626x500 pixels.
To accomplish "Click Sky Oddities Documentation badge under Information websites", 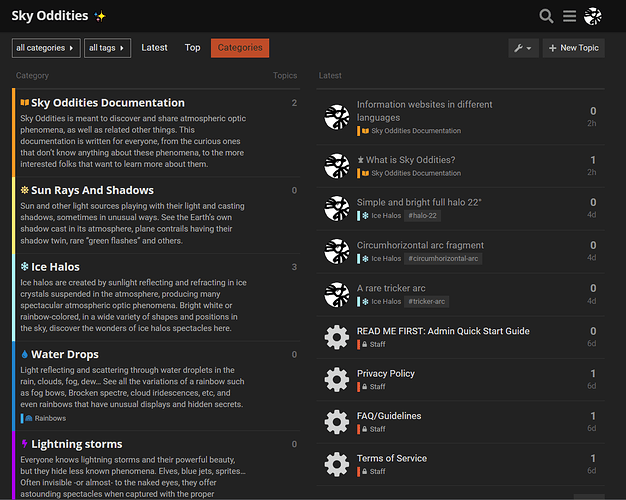I will (409, 131).
